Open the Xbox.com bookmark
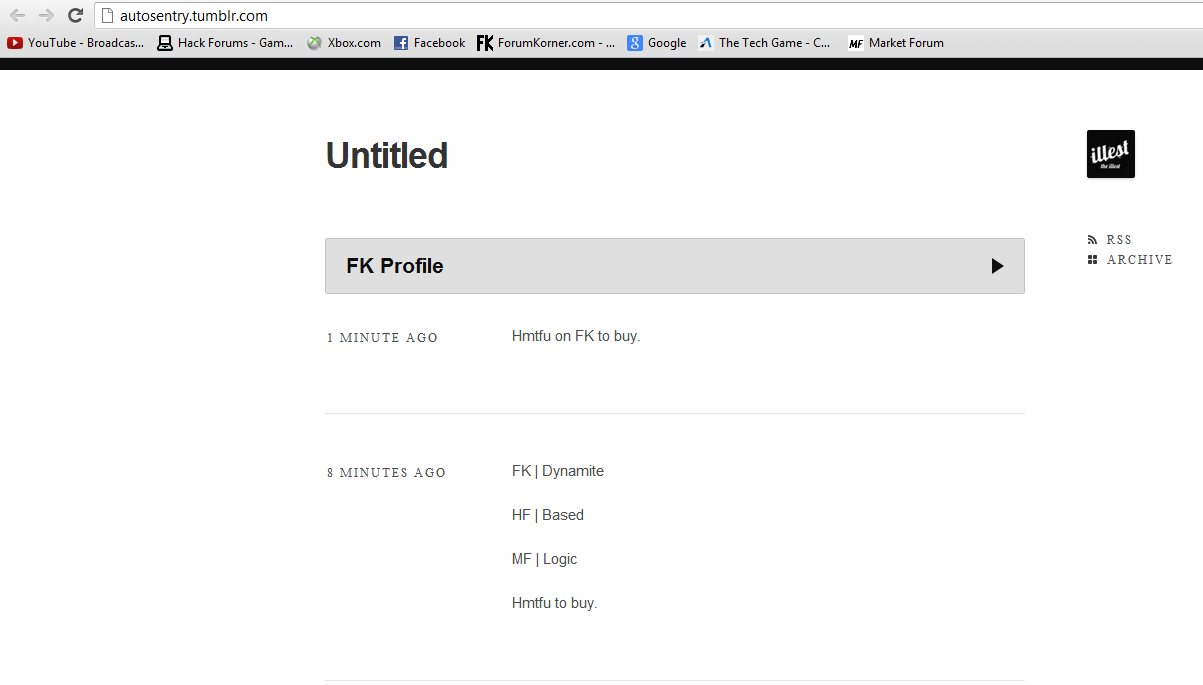Screen dimensions: 1203x685 point(343,43)
